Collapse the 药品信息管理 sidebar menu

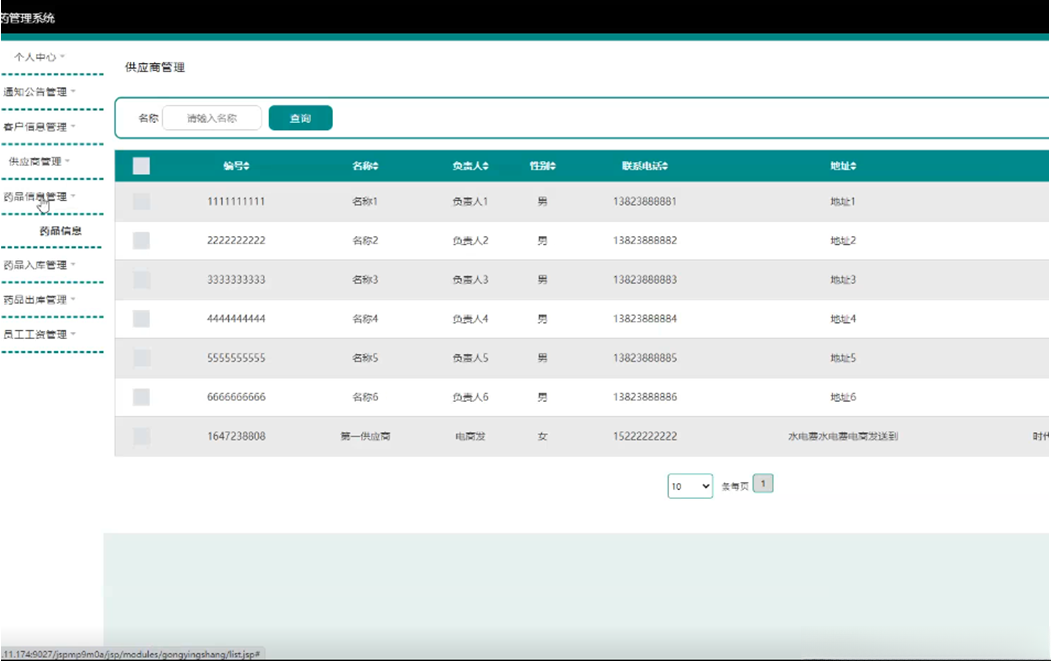point(40,196)
